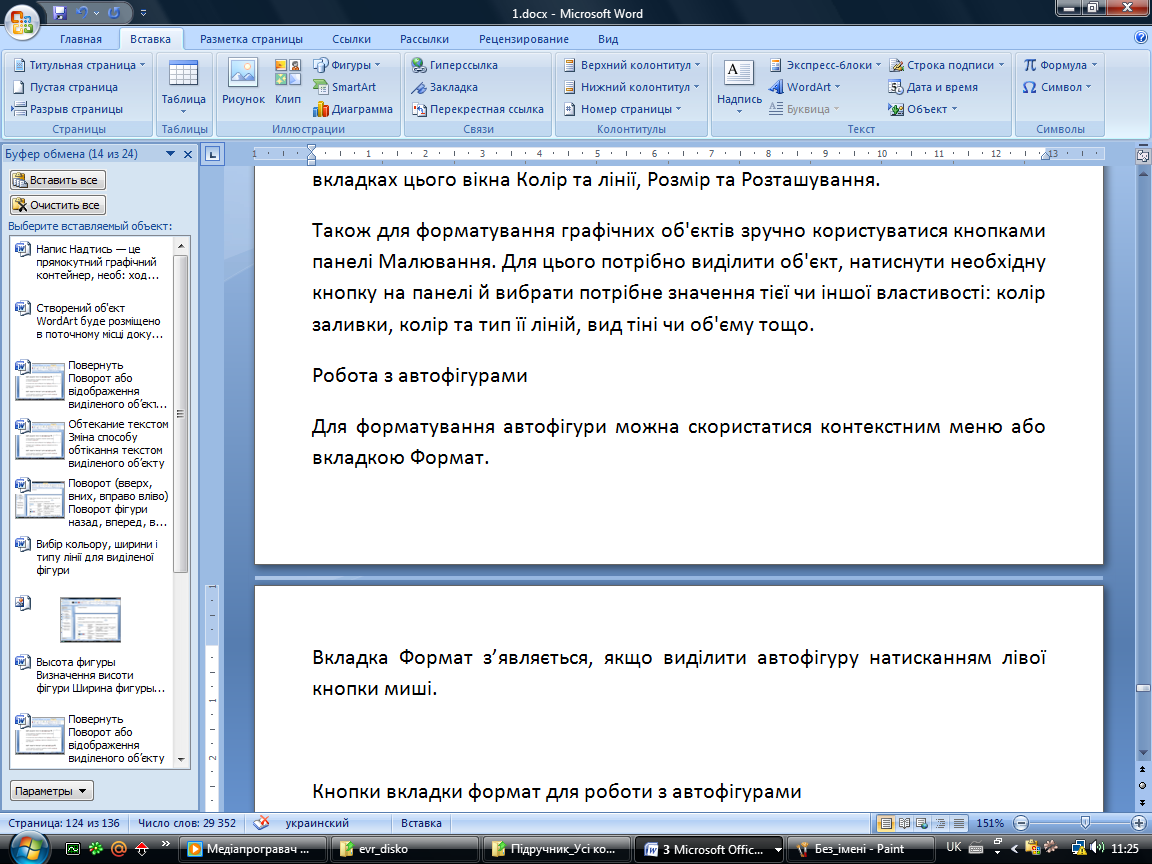Open the Рецензирование ribbon tab
1152x864 pixels.
524,39
